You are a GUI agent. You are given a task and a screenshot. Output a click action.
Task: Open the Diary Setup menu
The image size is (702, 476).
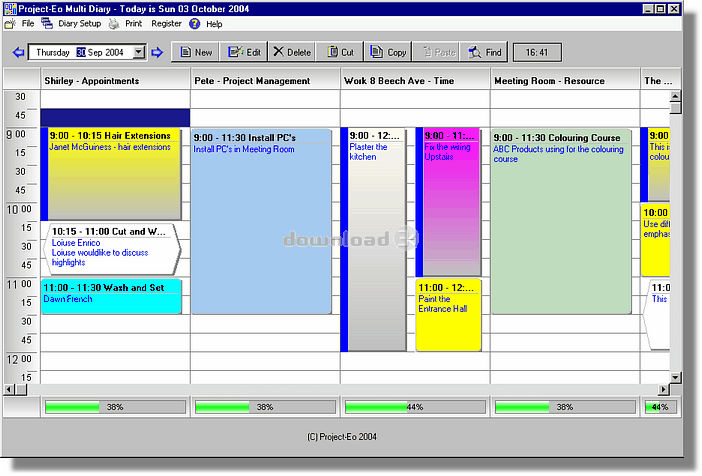[x=79, y=24]
